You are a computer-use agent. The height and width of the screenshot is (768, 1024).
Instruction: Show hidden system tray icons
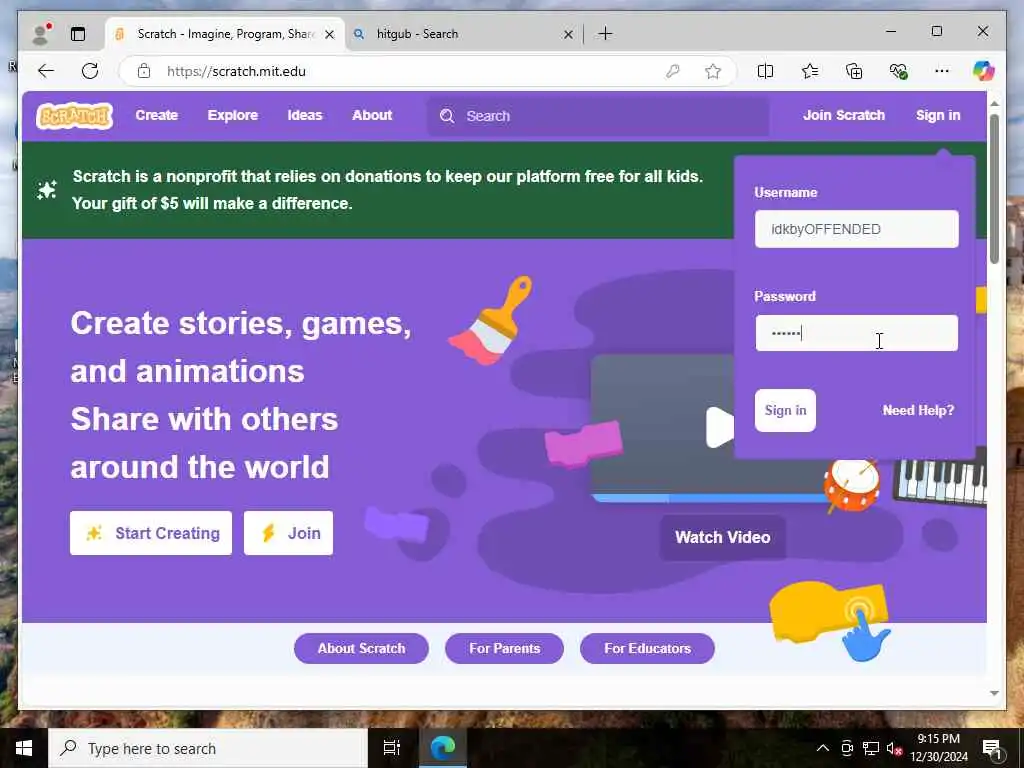(823, 748)
